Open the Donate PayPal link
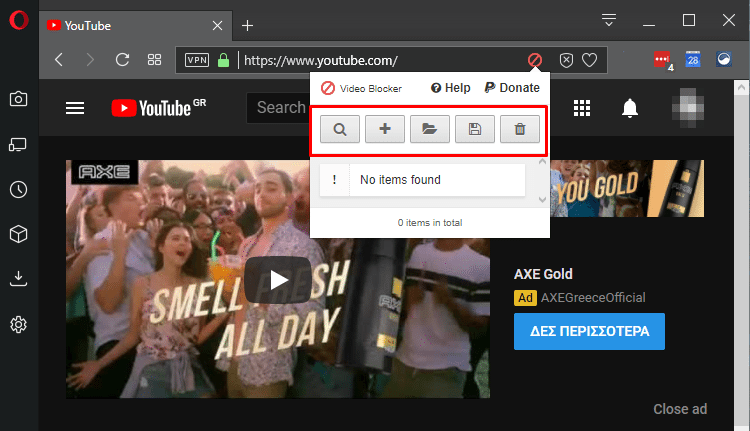Screen dimensions: 750x431 [x=512, y=88]
